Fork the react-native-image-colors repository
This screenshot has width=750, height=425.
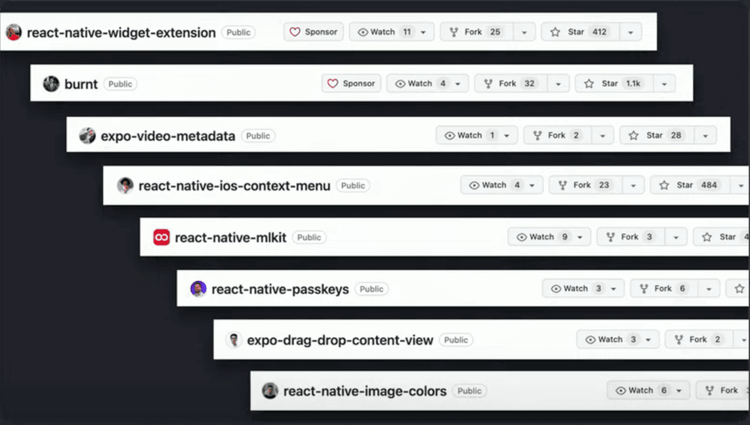(723, 391)
